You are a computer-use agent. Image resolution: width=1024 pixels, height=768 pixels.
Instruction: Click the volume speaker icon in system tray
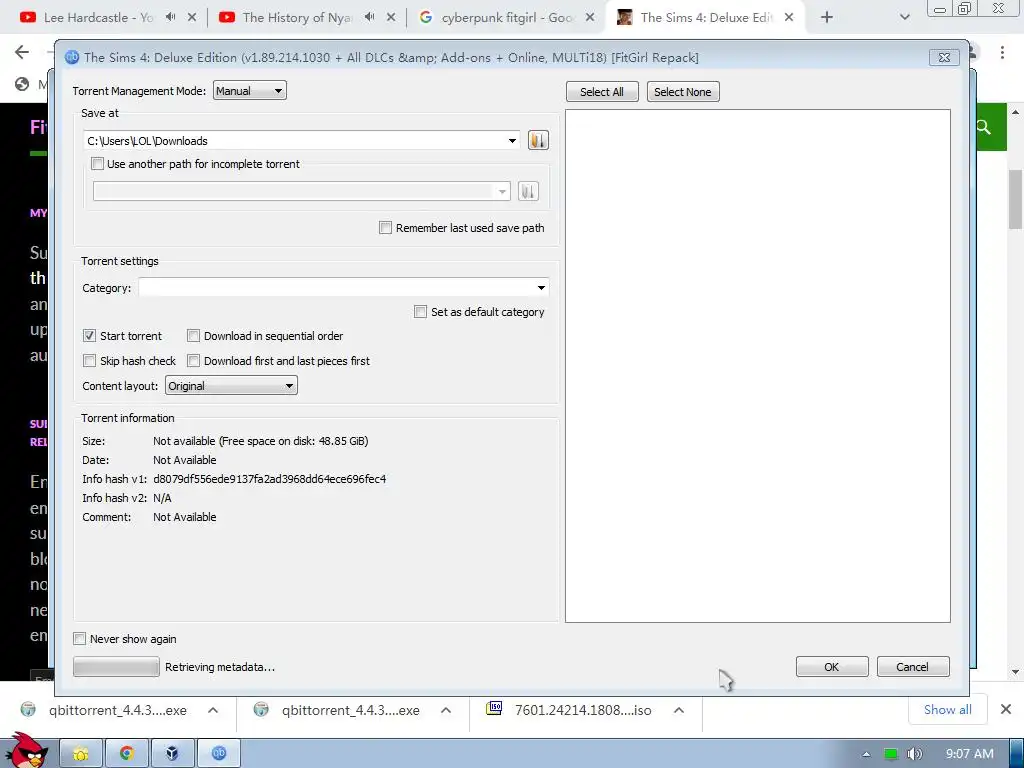point(914,754)
